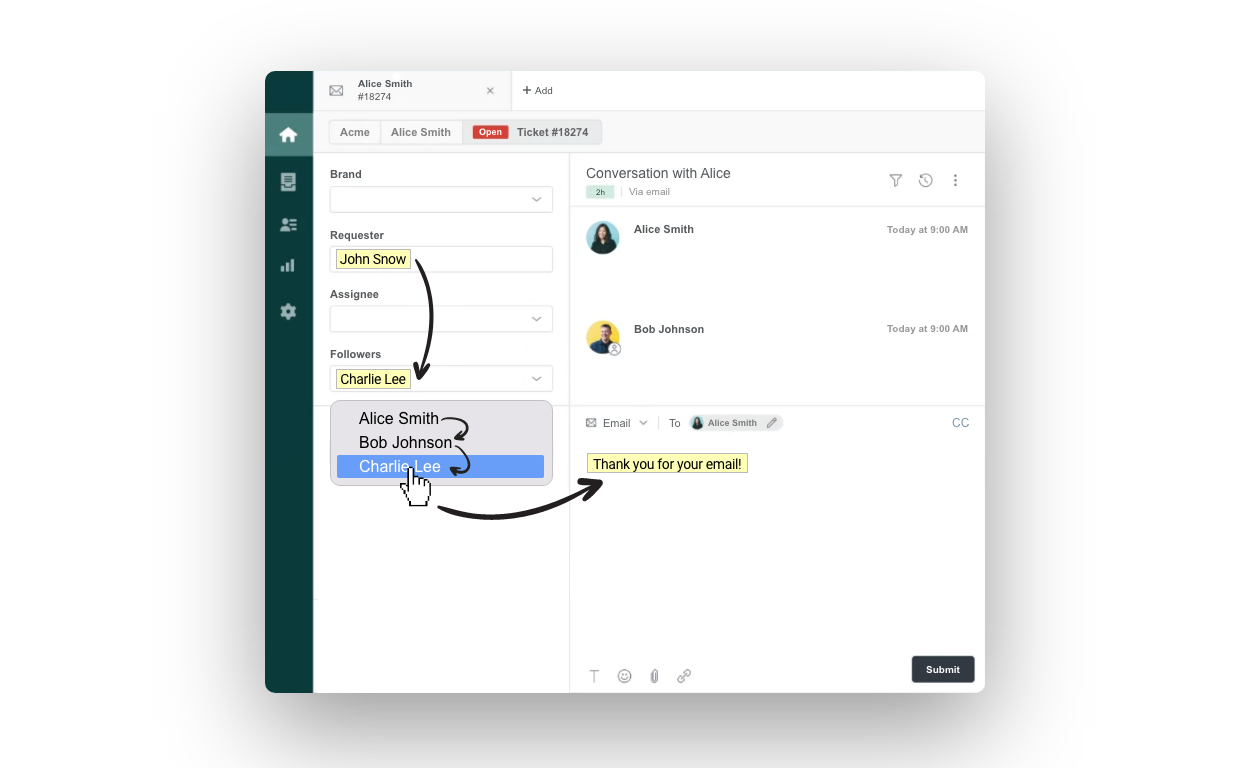
Task: Click the 'Via email' label
Action: point(650,192)
